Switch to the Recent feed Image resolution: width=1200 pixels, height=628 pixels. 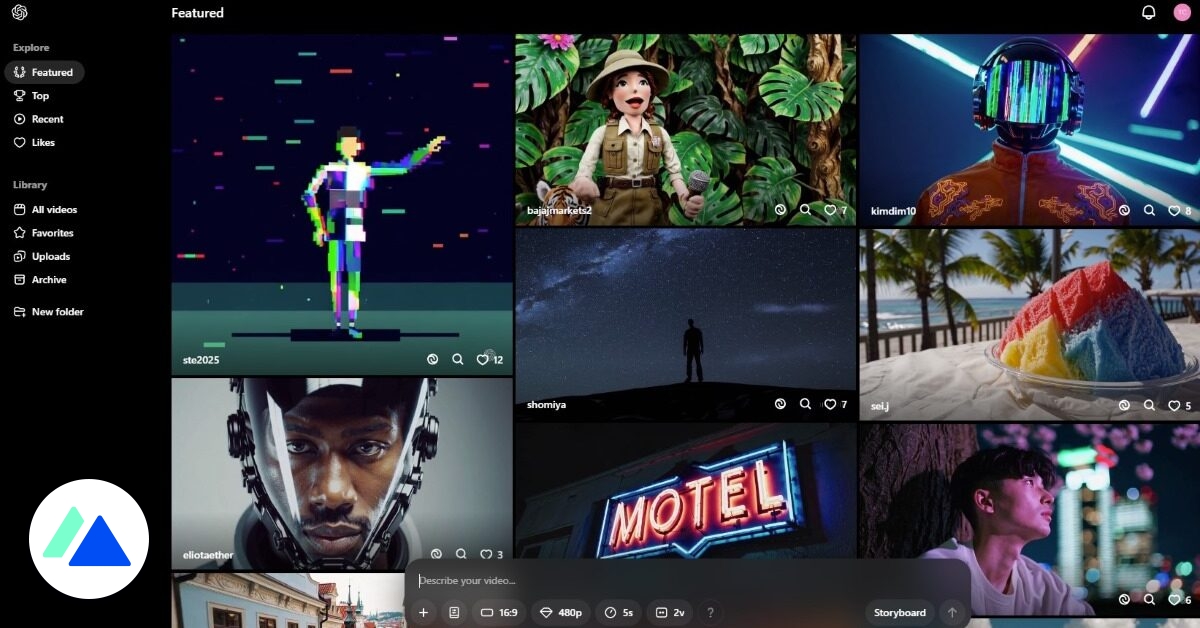coord(45,118)
